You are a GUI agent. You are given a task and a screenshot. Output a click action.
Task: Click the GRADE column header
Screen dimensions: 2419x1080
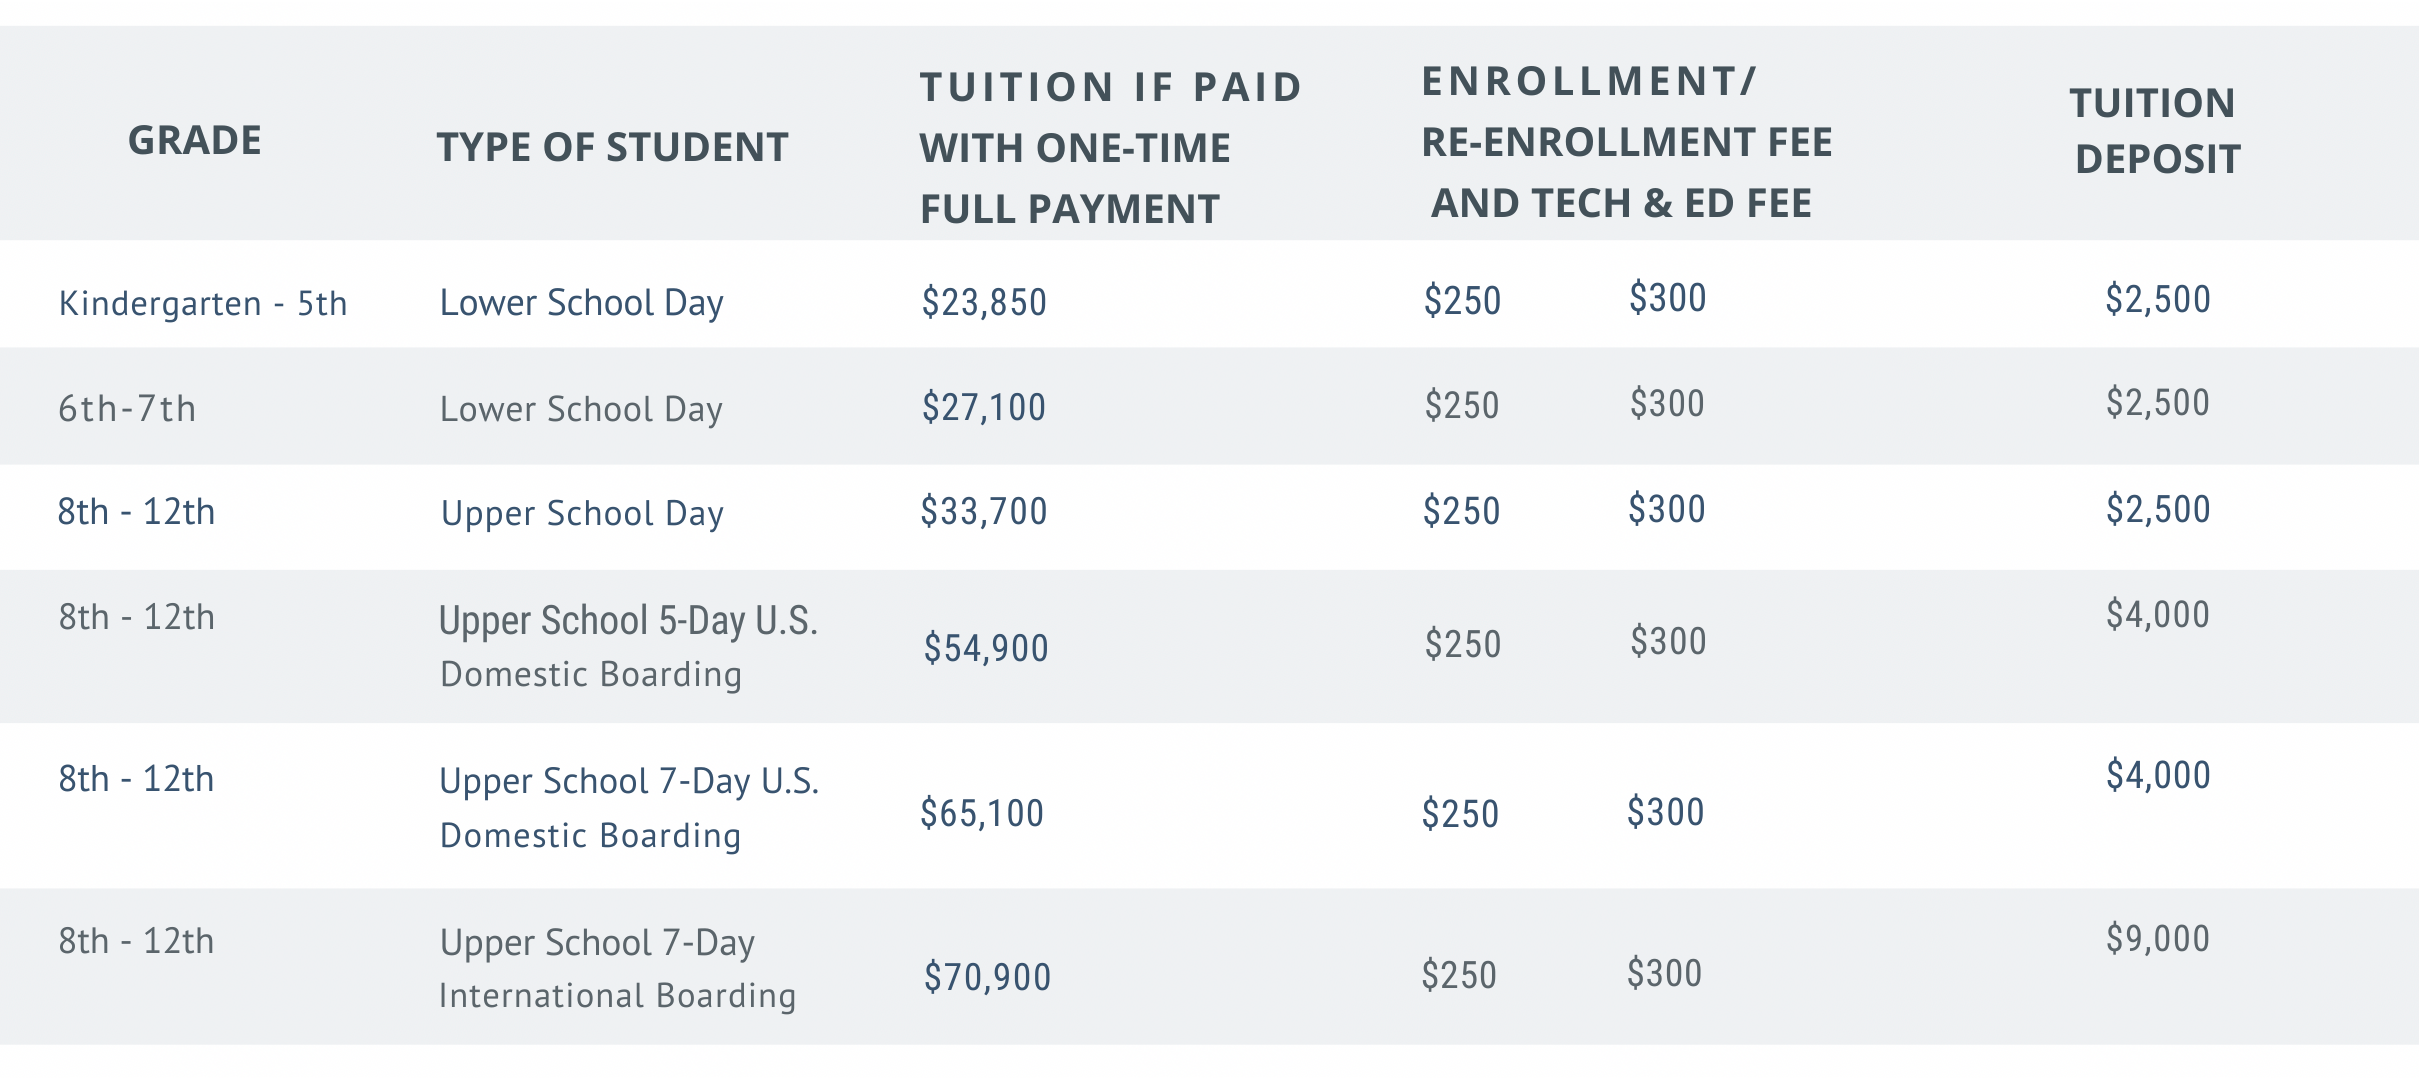click(x=195, y=141)
